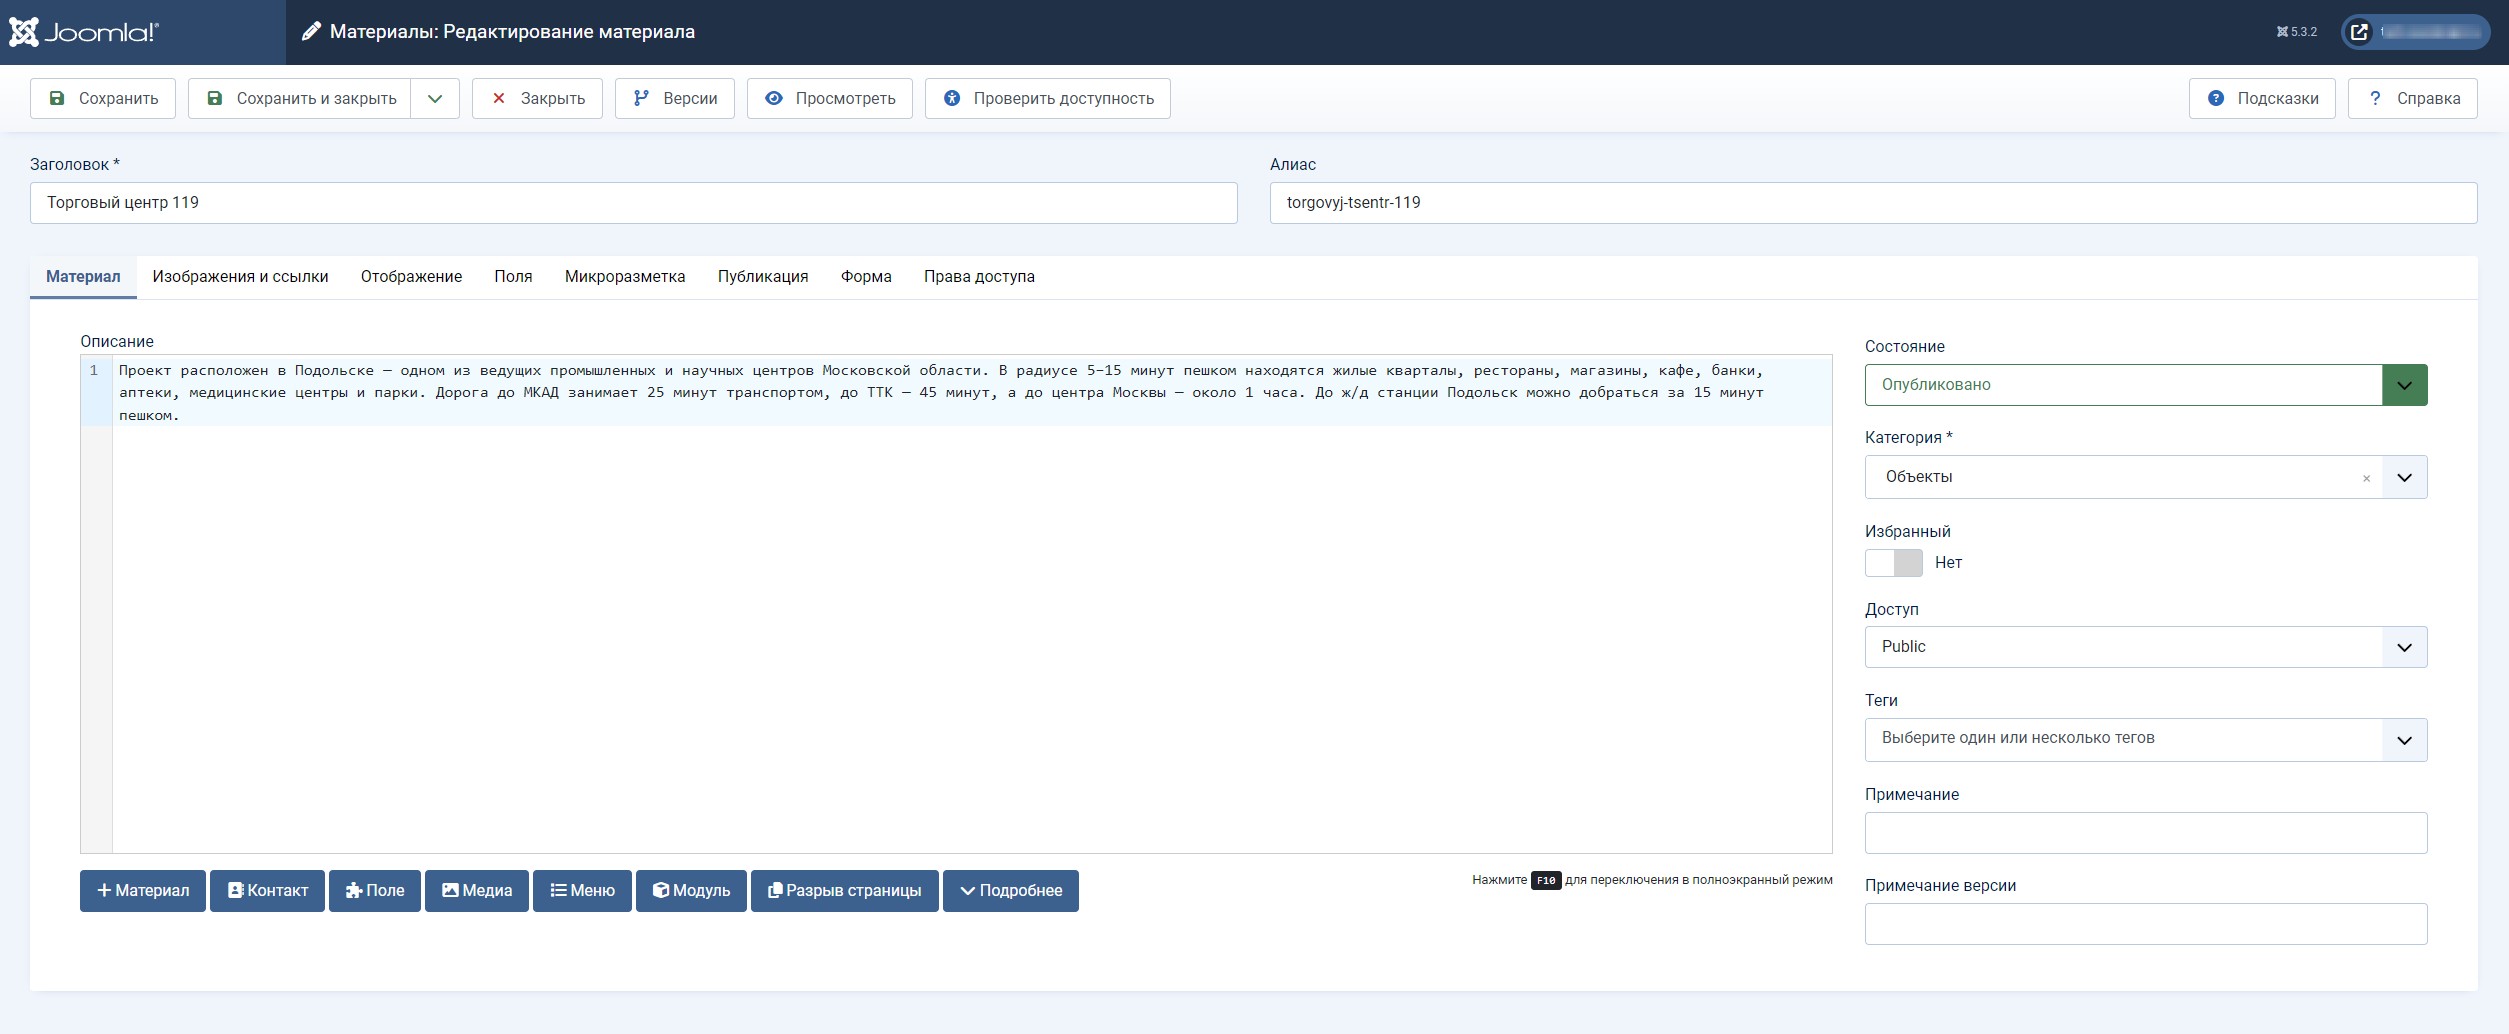Viewport: 2509px width, 1034px height.
Task: Open the Status dropdown showing Published
Action: [2145, 385]
